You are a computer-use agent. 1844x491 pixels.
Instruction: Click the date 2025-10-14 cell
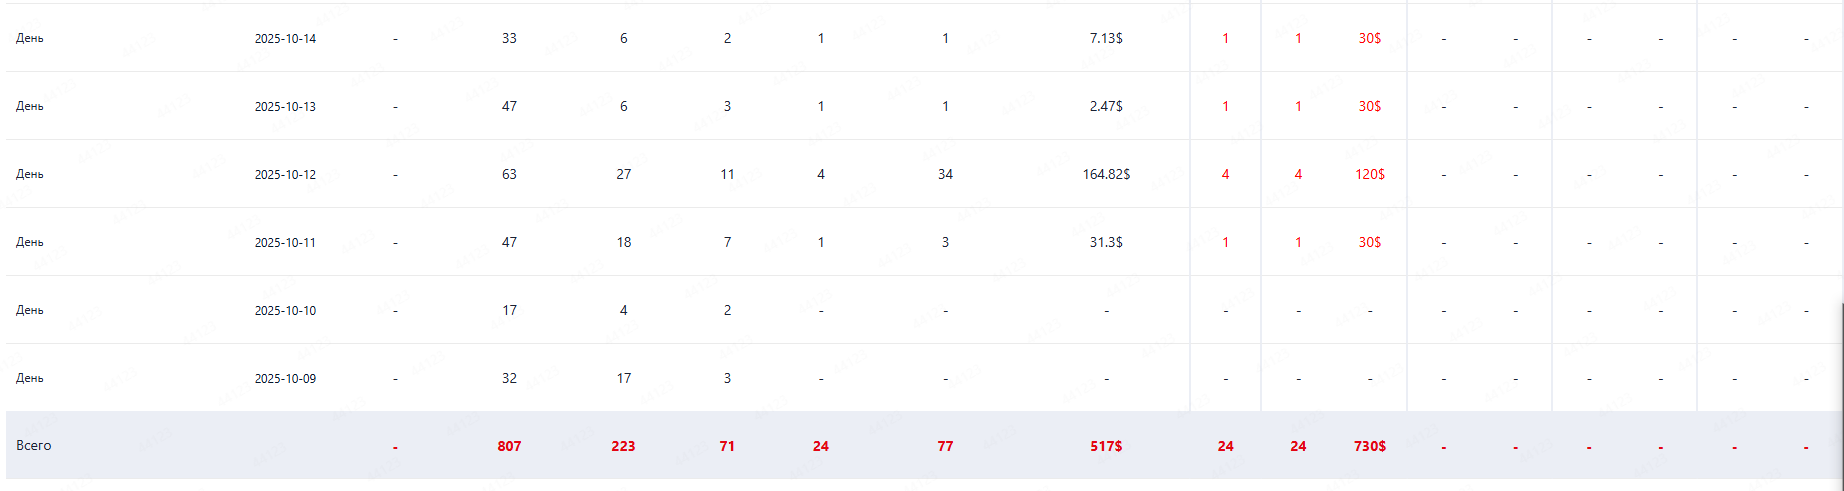tap(285, 39)
